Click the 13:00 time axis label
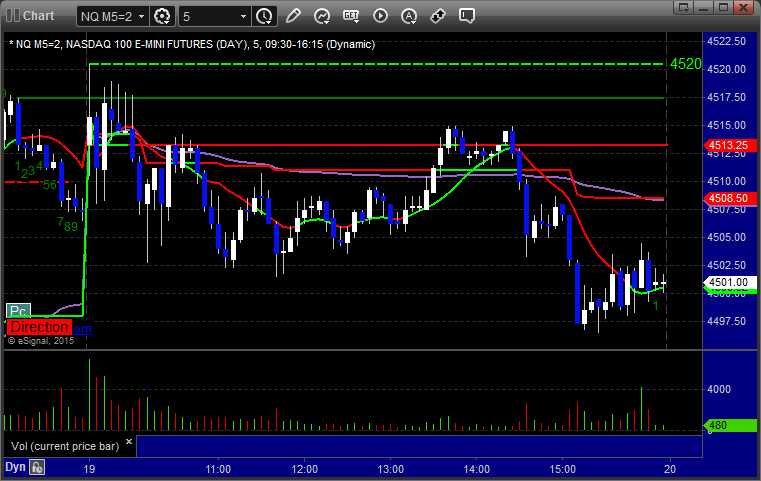The height and width of the screenshot is (481, 761). pyautogui.click(x=391, y=469)
